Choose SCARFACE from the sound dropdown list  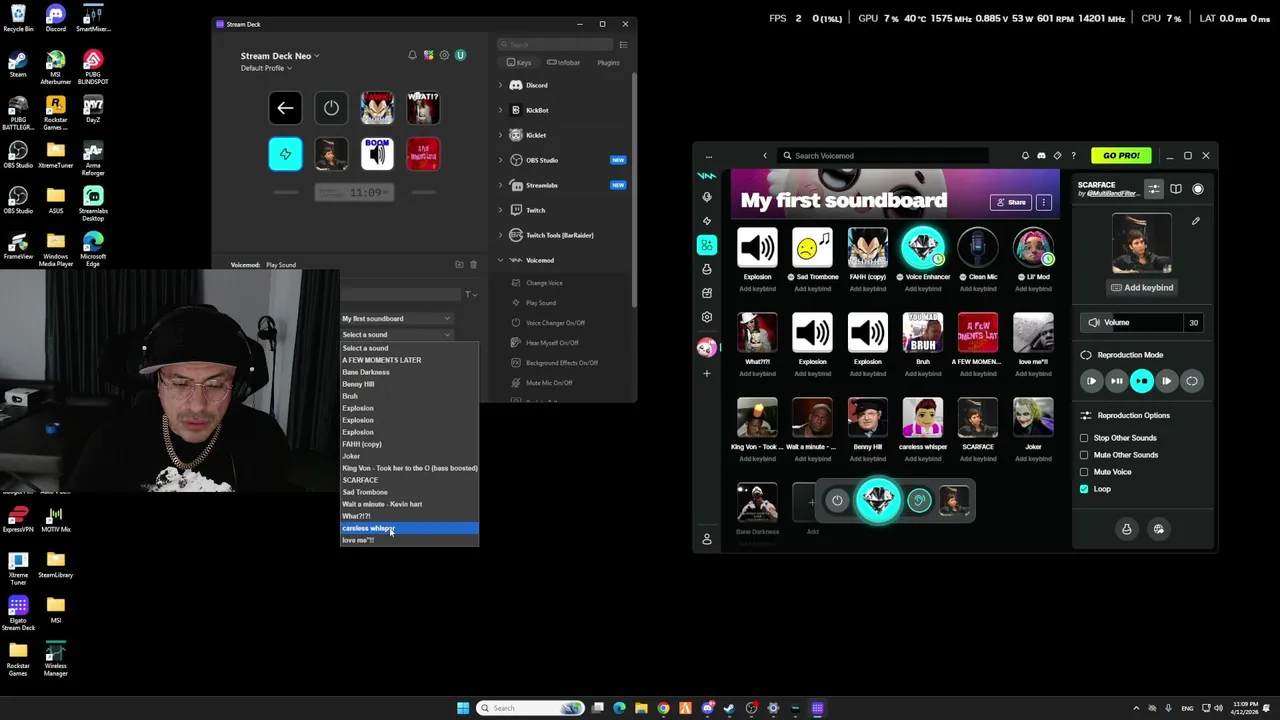pyautogui.click(x=409, y=480)
